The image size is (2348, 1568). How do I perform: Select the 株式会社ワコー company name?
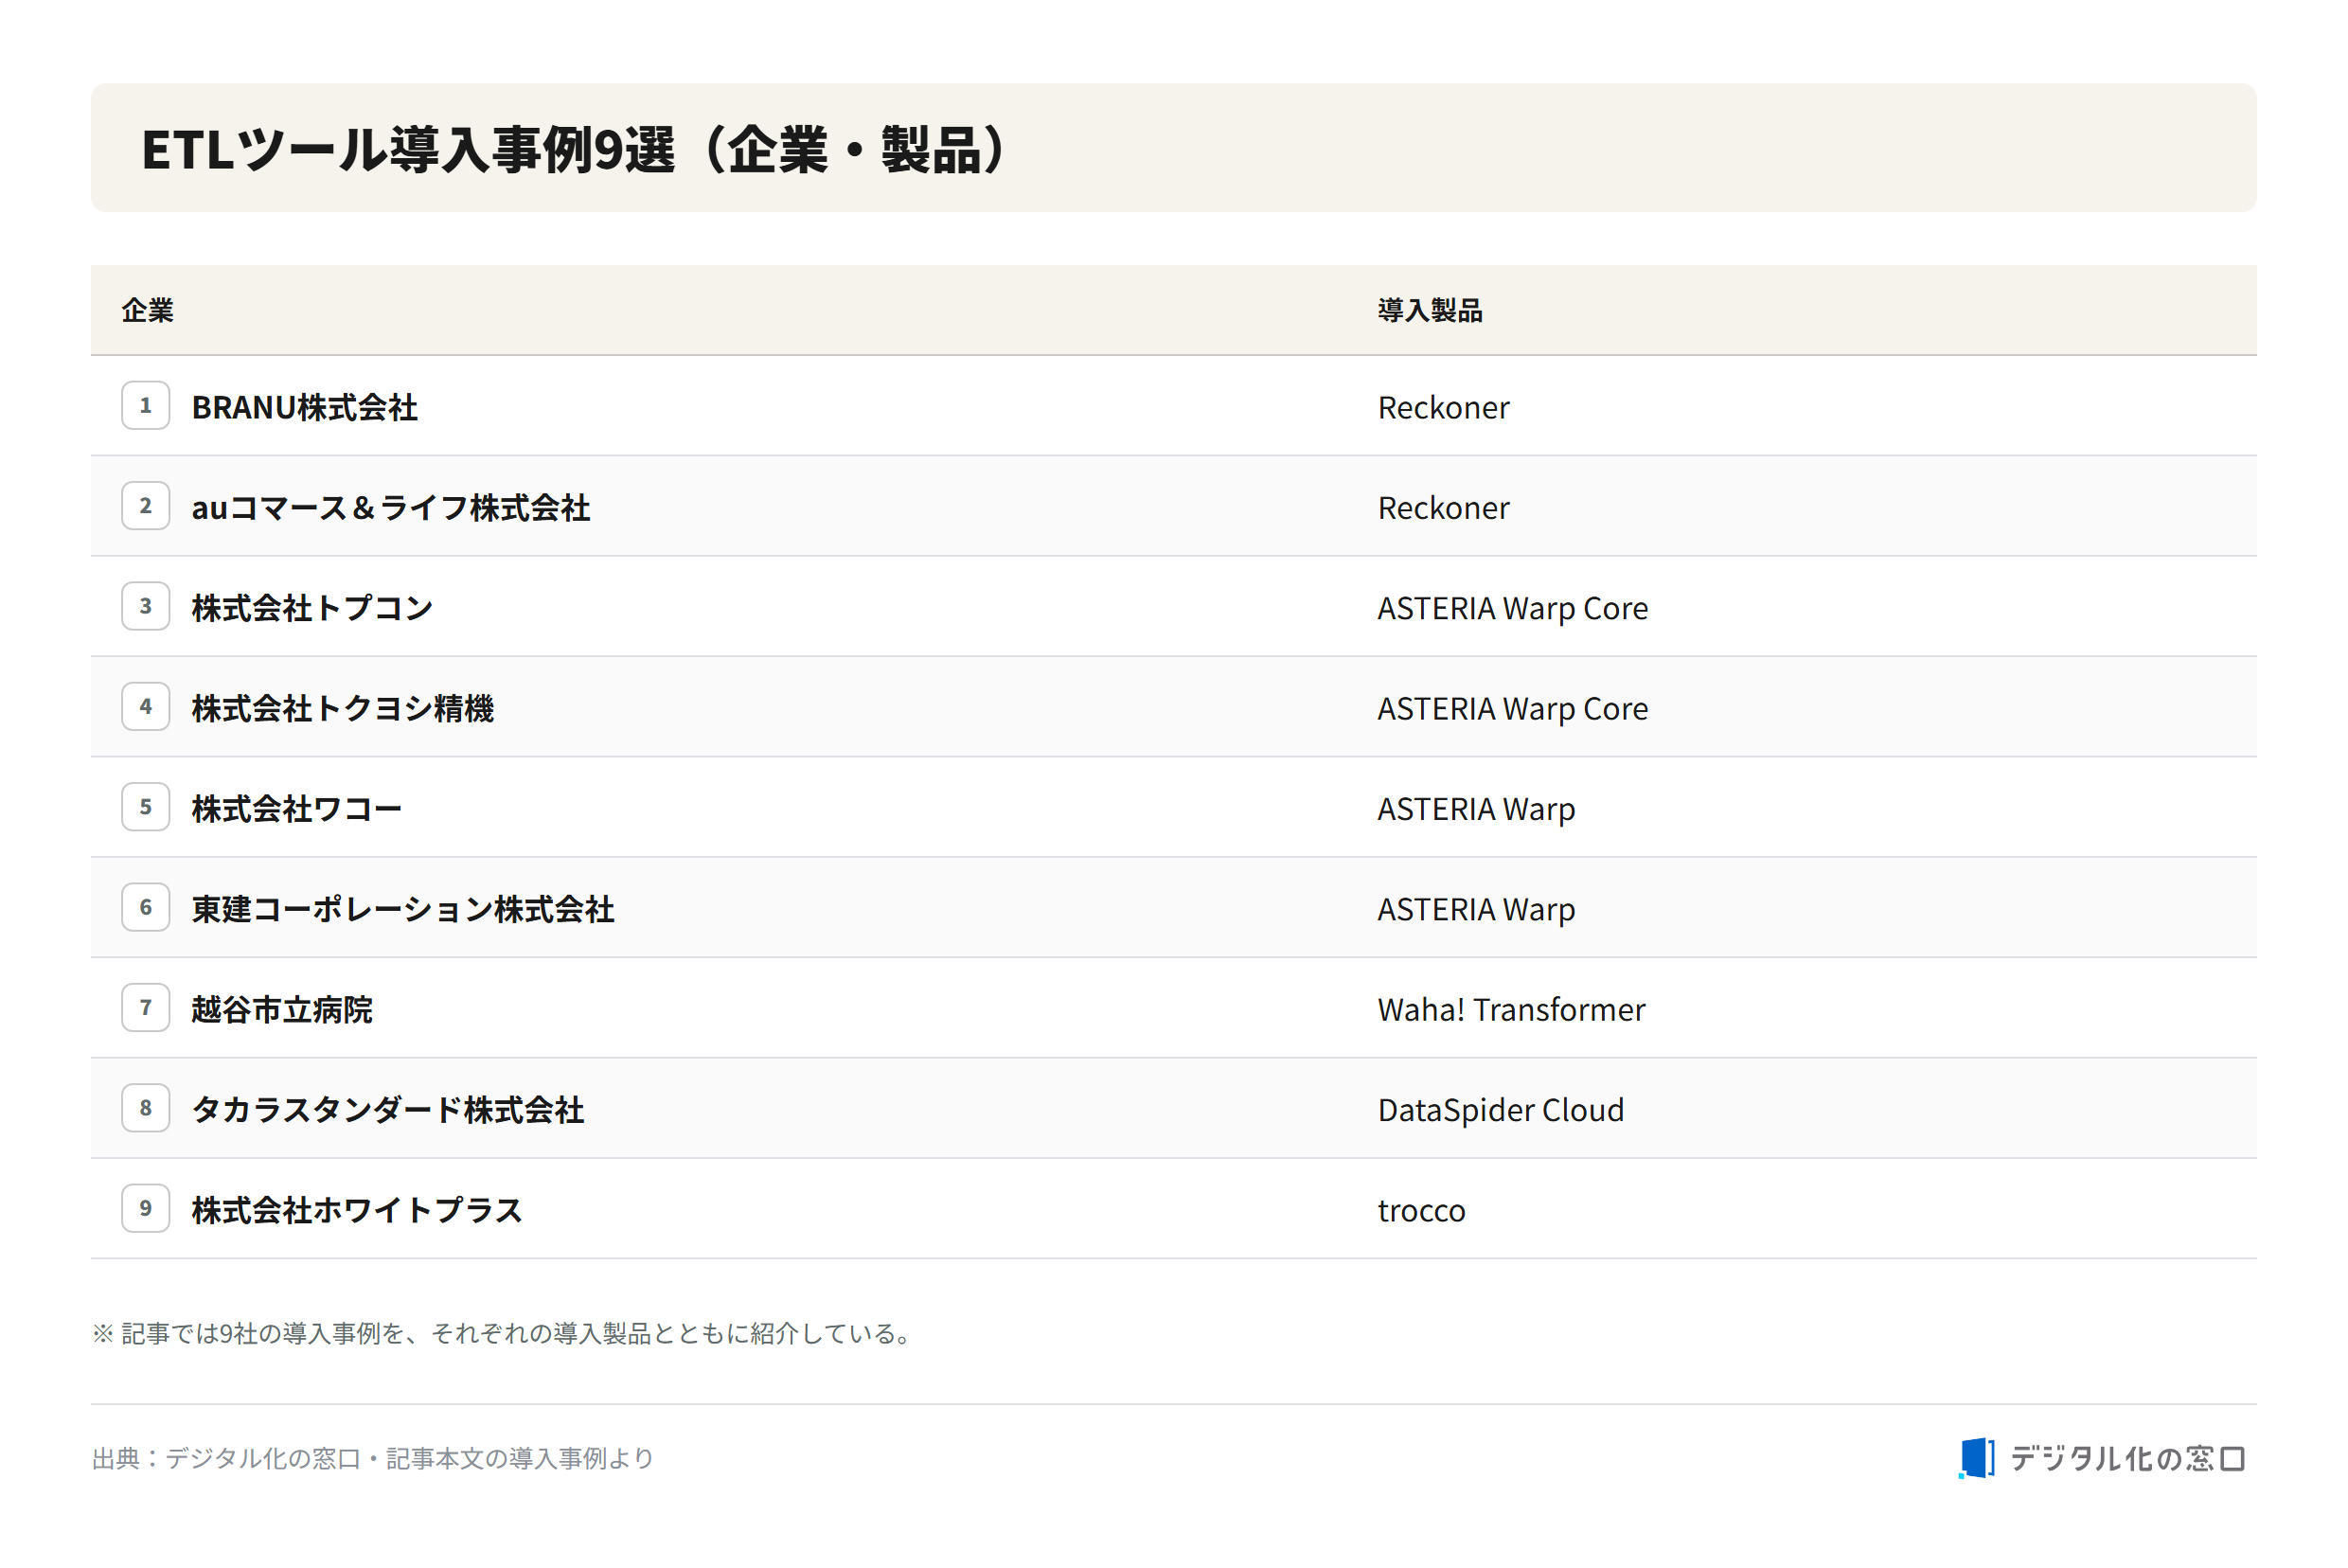[297, 808]
